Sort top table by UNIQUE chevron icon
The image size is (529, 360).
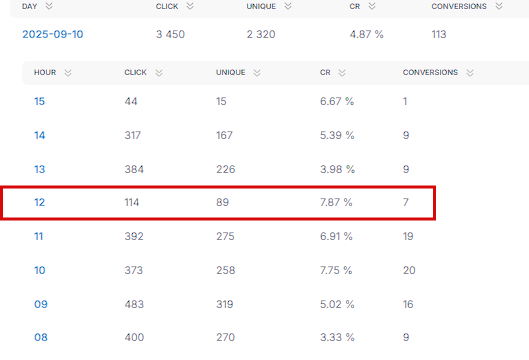tap(288, 6)
